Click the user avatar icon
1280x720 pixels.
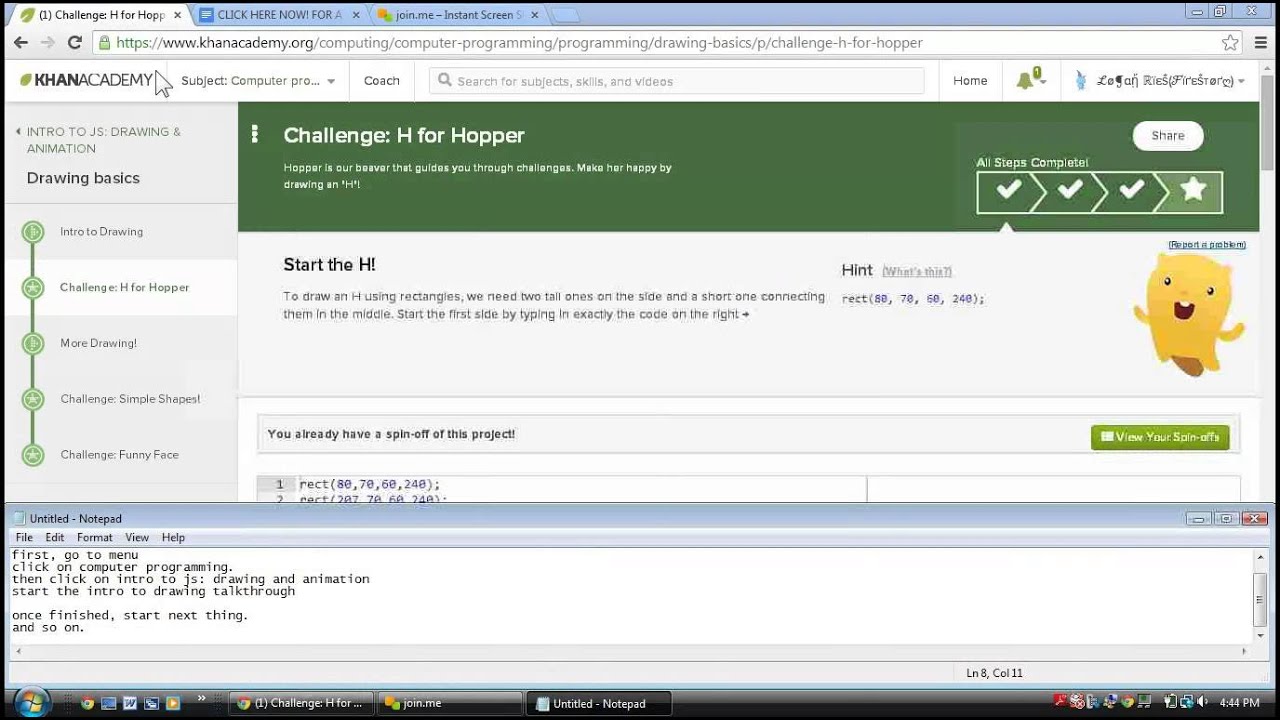1081,80
